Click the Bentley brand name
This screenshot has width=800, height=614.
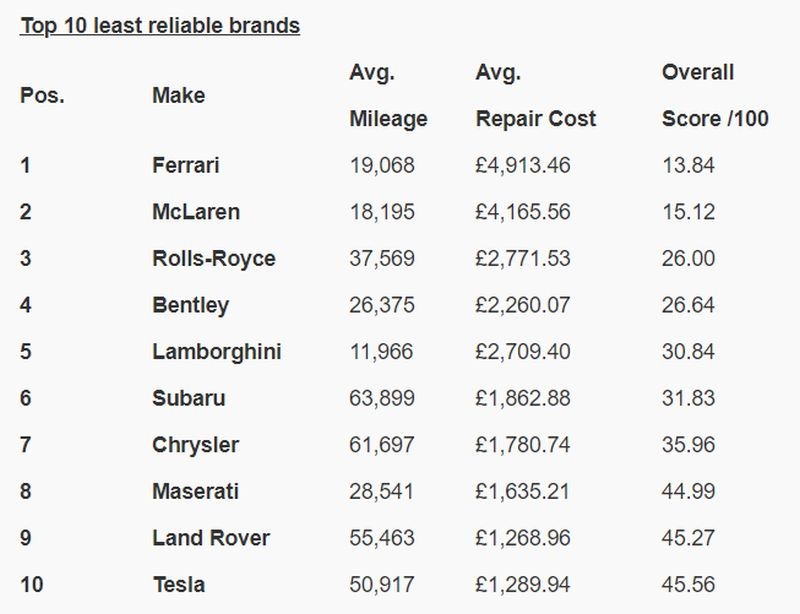(190, 305)
